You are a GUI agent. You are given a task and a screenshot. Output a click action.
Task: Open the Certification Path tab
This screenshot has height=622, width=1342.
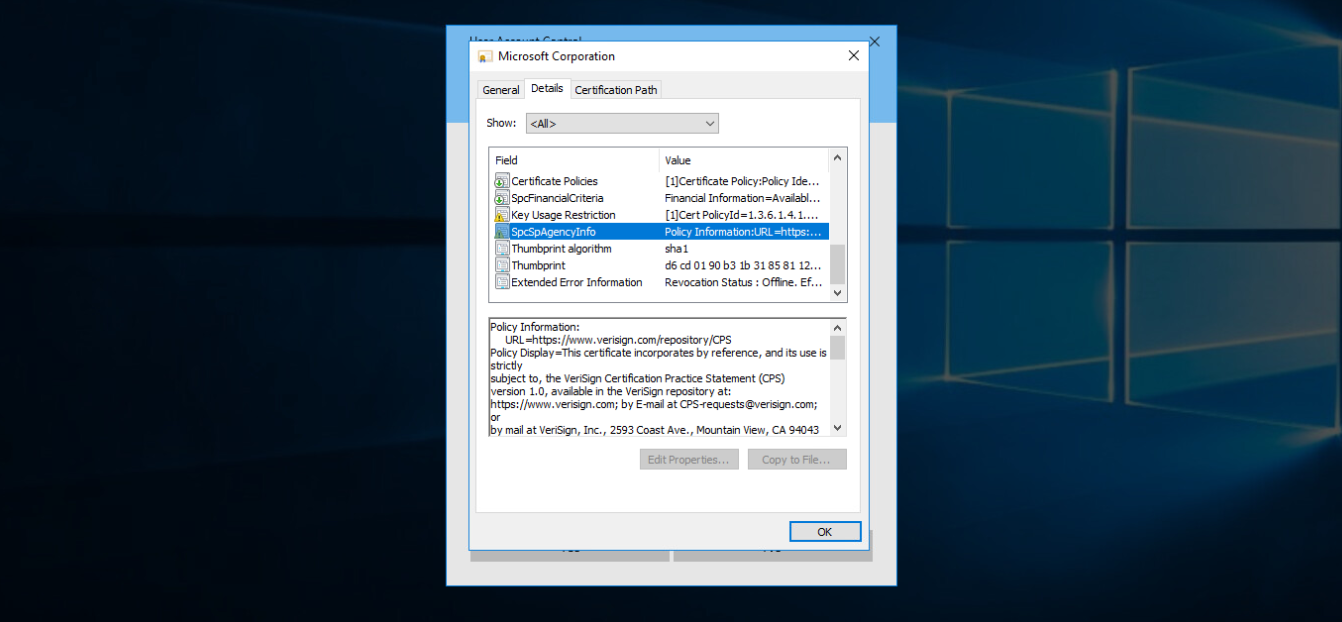pyautogui.click(x=616, y=90)
